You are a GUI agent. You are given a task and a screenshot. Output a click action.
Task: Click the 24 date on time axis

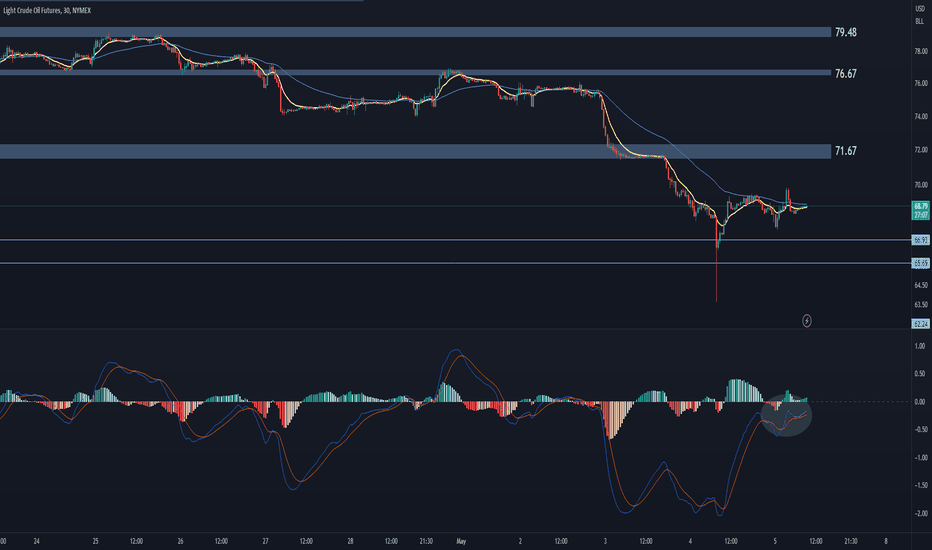pyautogui.click(x=36, y=542)
